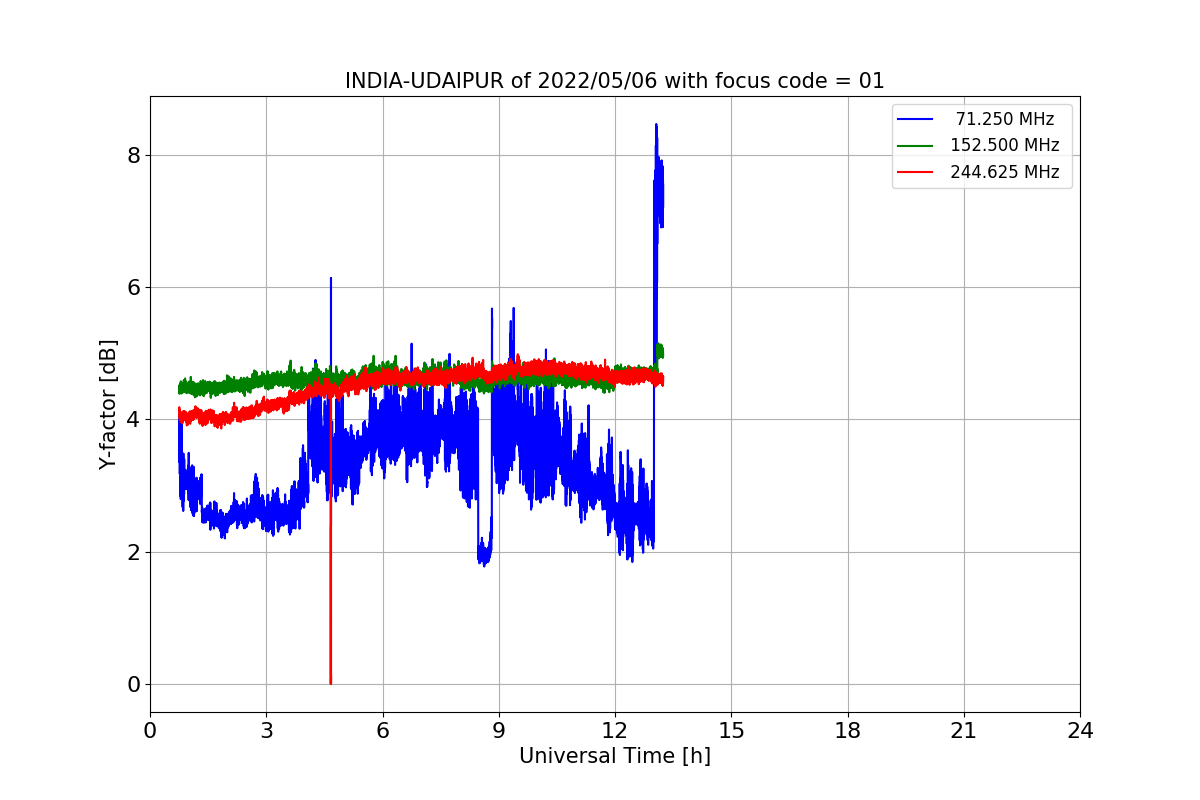Click x-axis tick label 24
Screen dimensions: 1200x800
click(x=1080, y=731)
